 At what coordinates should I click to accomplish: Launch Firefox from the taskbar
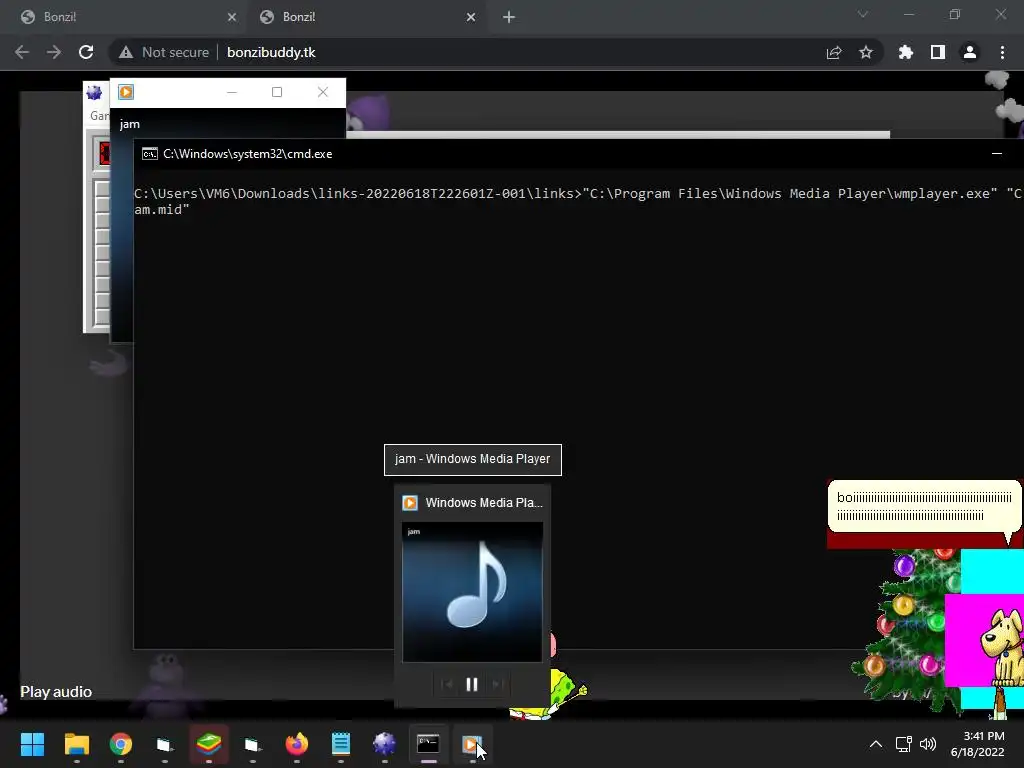pyautogui.click(x=296, y=744)
